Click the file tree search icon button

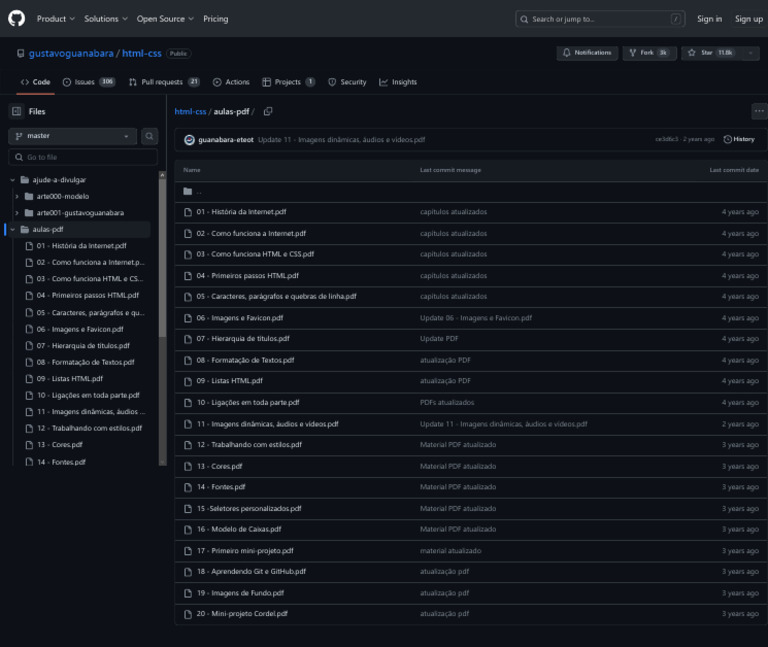[149, 136]
